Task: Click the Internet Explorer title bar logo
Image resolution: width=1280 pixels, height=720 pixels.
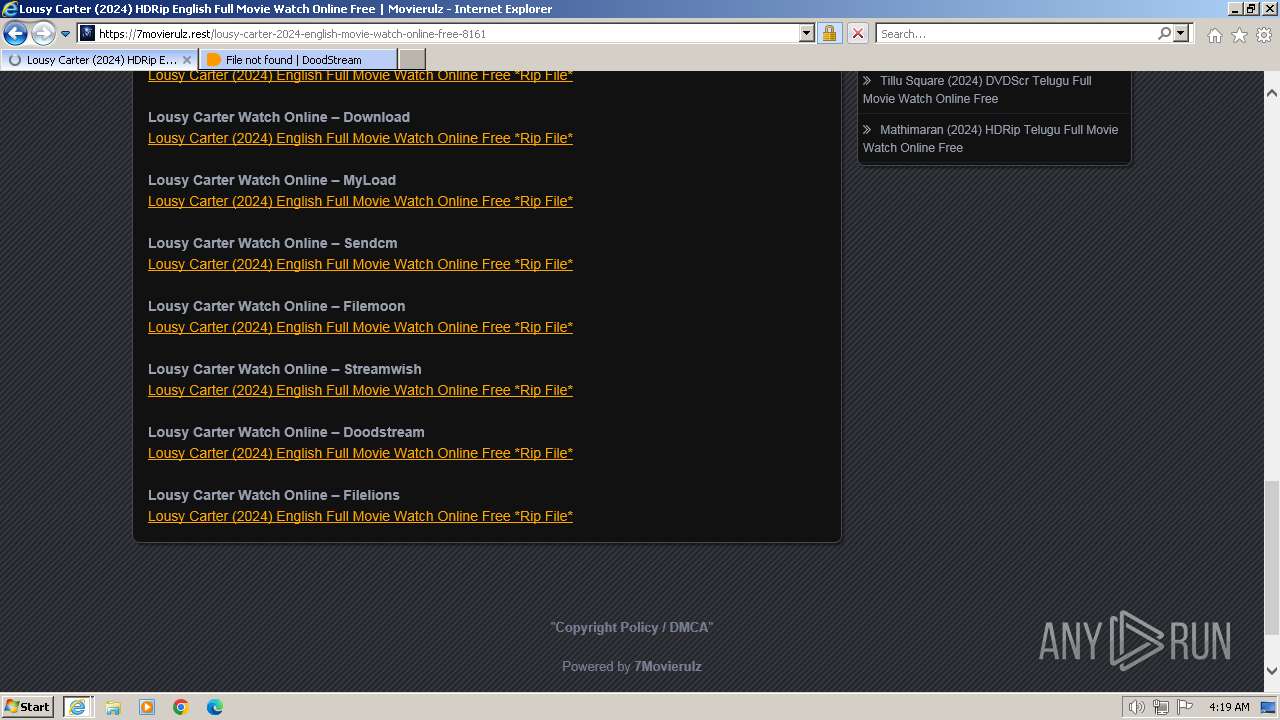Action: [x=10, y=9]
